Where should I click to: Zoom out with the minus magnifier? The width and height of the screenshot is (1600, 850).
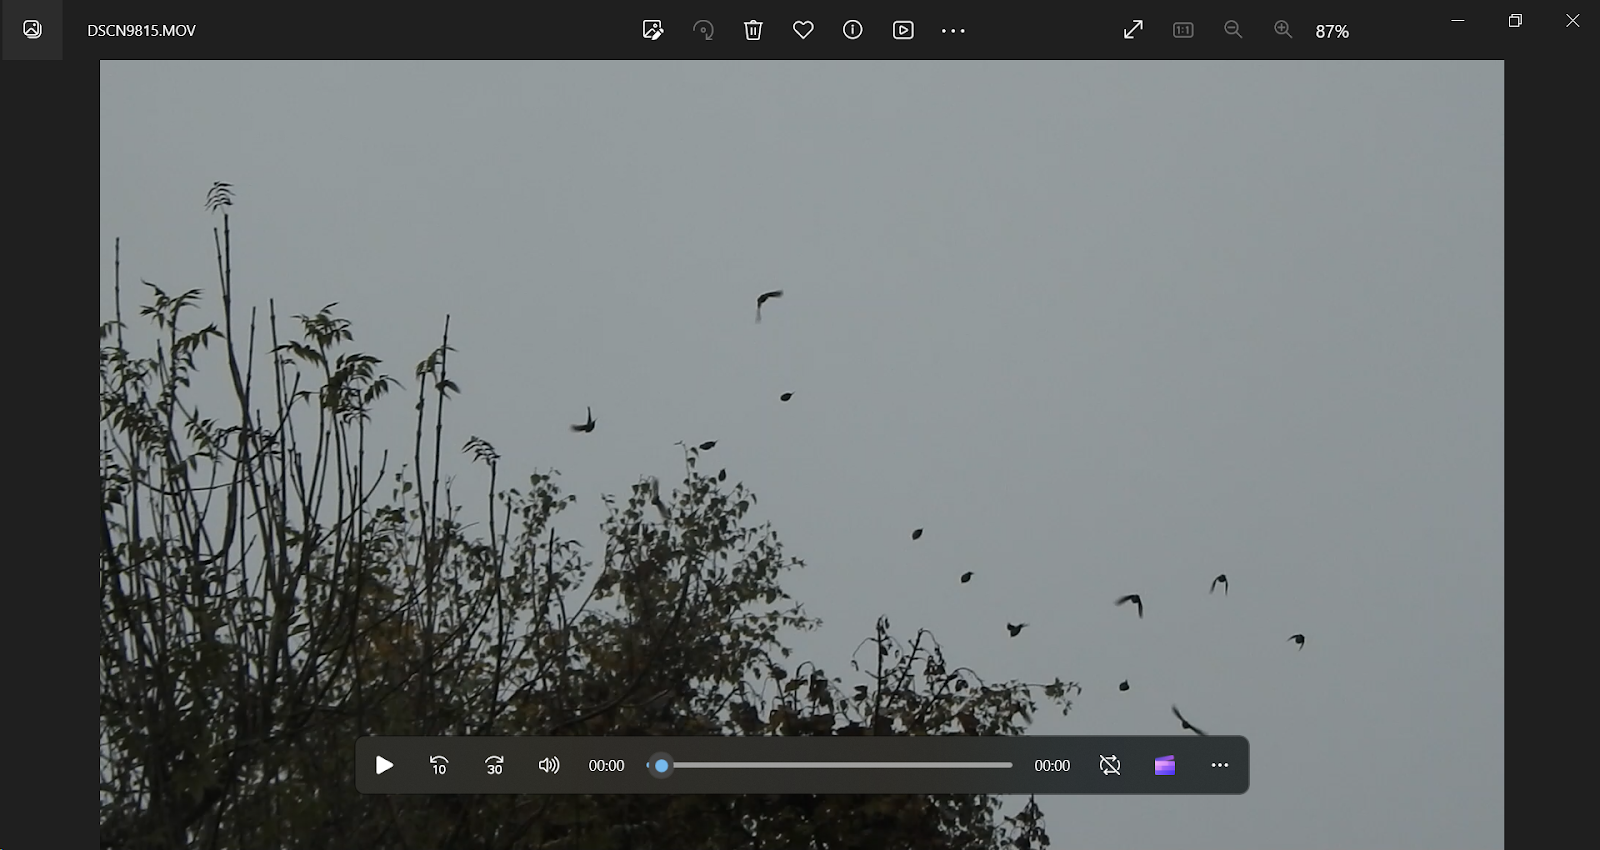(x=1233, y=30)
